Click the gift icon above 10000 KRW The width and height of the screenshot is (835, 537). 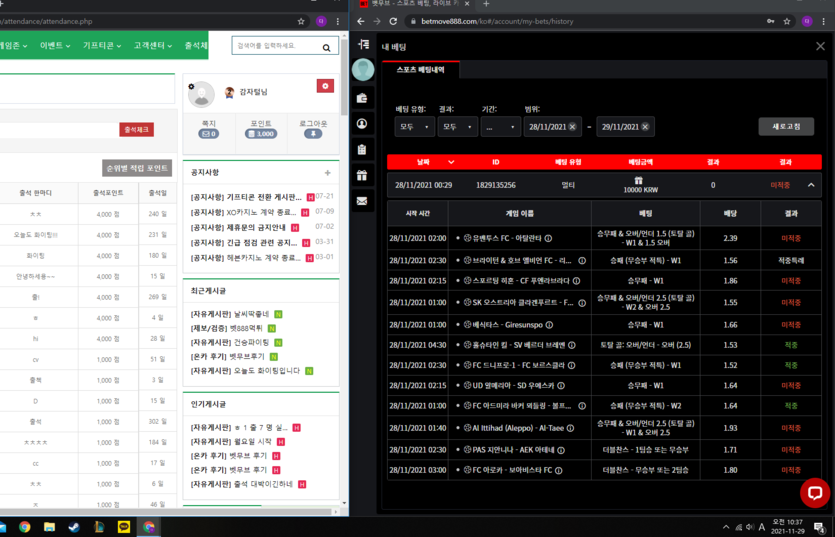(x=639, y=180)
